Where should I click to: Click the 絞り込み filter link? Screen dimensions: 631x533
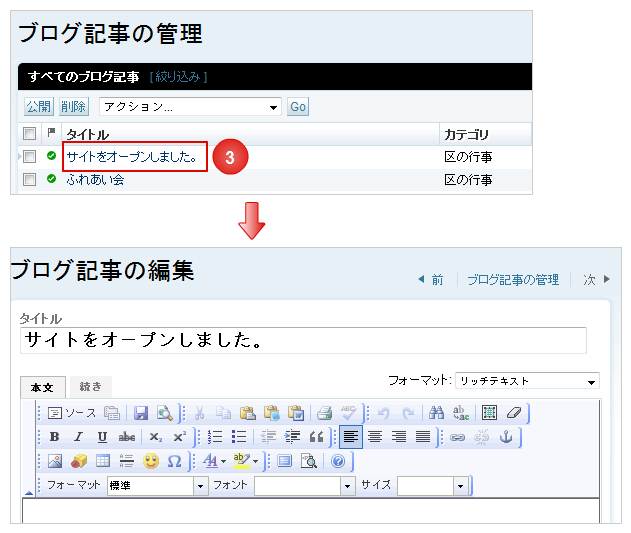coord(178,76)
